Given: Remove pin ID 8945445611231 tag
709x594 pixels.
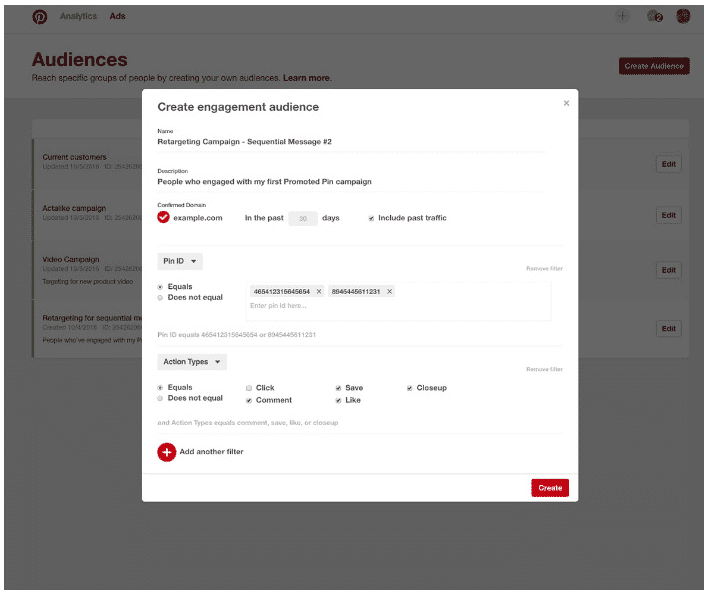Looking at the screenshot, I should click(389, 292).
